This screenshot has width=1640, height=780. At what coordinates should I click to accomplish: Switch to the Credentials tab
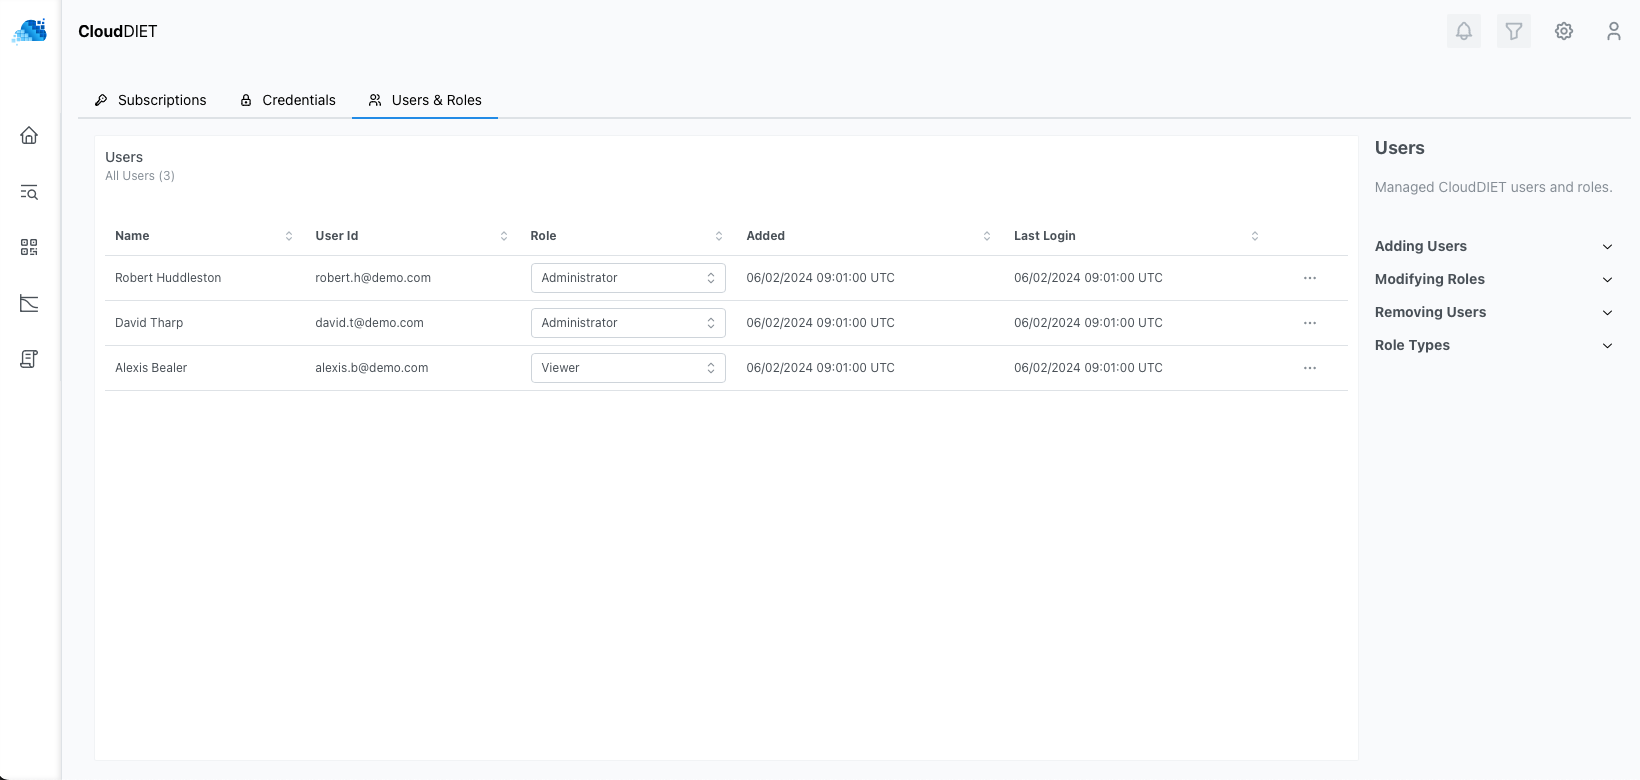tap(288, 100)
